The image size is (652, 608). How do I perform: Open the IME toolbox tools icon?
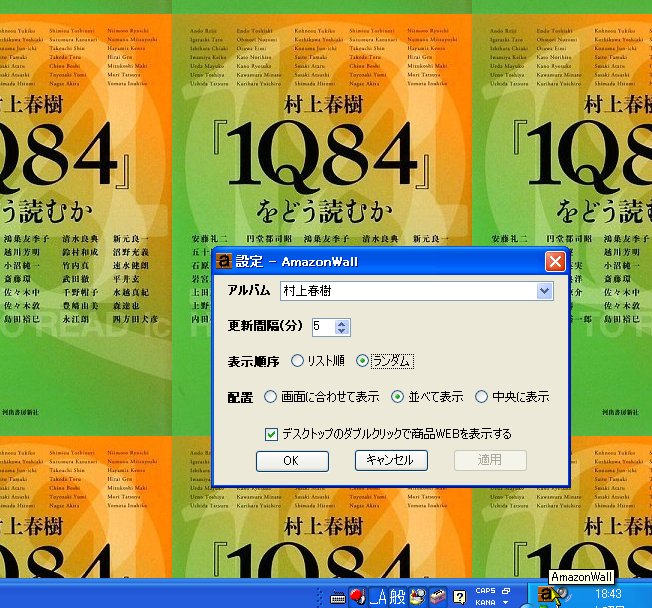click(437, 598)
